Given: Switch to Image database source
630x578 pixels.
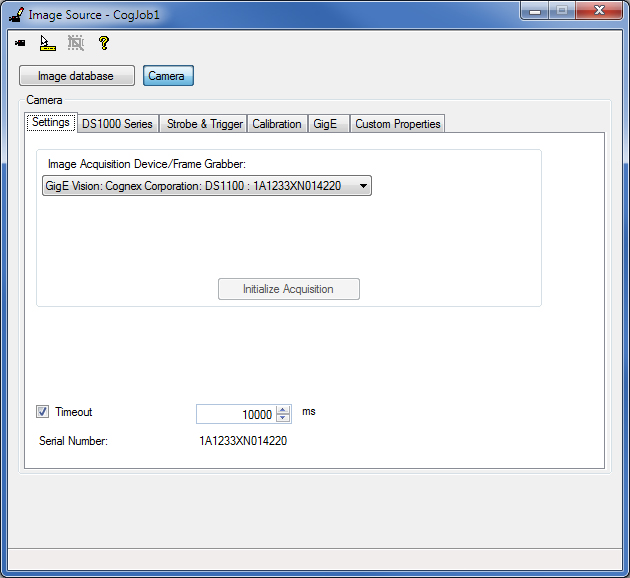Looking at the screenshot, I should 77,76.
